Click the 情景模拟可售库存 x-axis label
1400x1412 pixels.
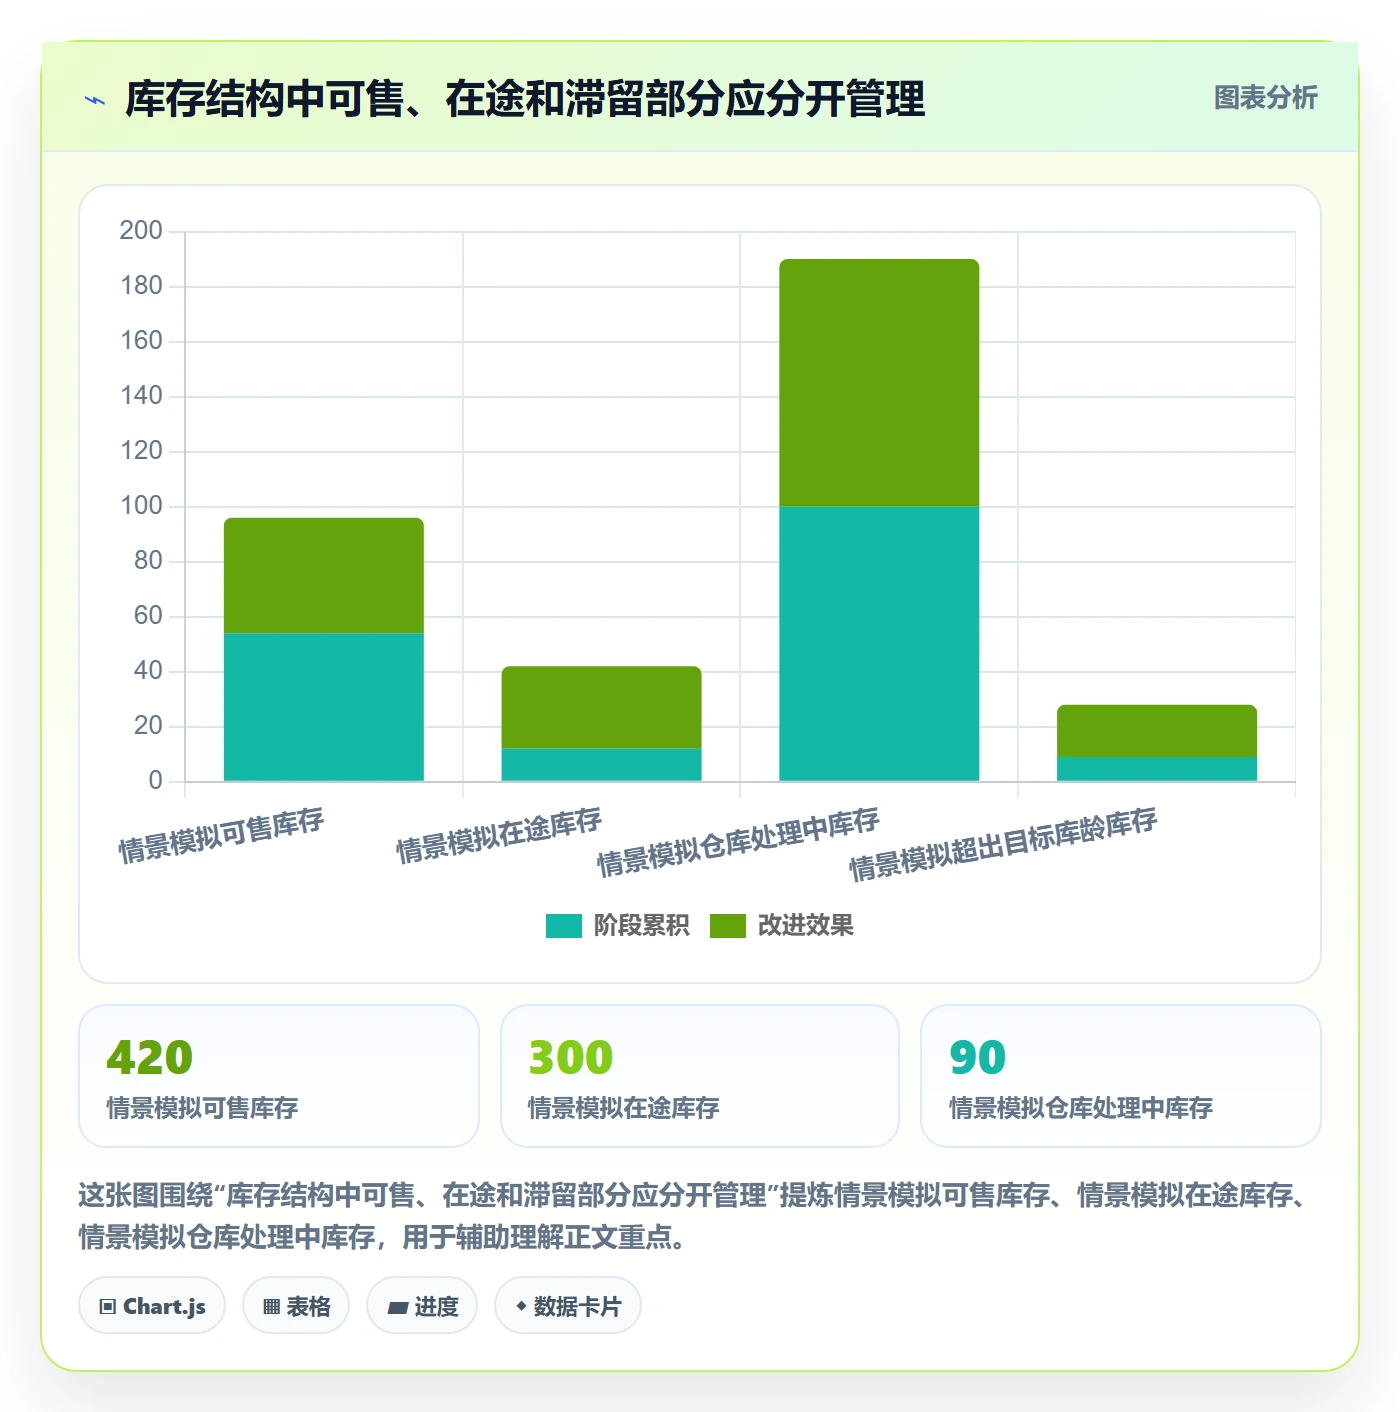coord(222,835)
